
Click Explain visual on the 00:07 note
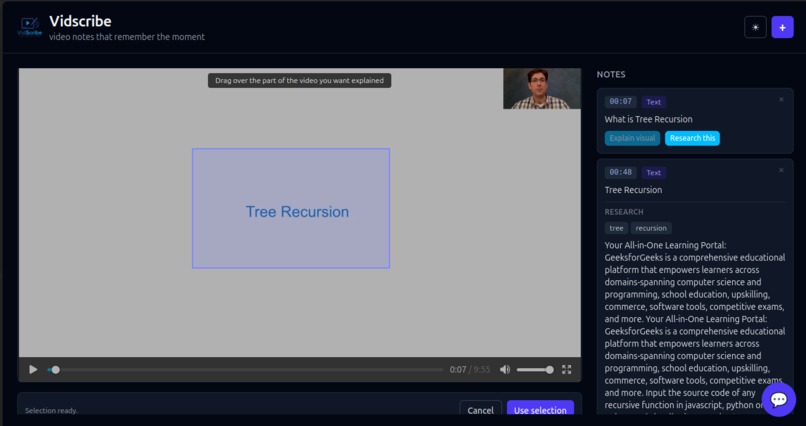click(x=632, y=138)
